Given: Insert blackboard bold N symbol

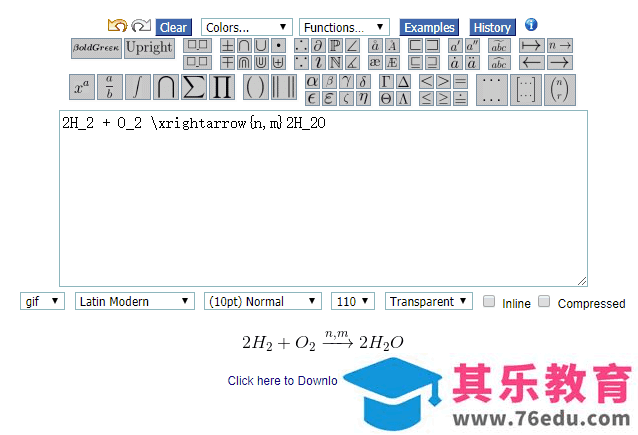Looking at the screenshot, I should (x=335, y=62).
